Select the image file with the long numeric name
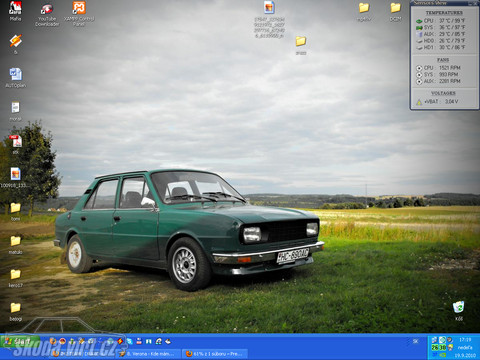This screenshot has height=360, width=480. (x=269, y=19)
